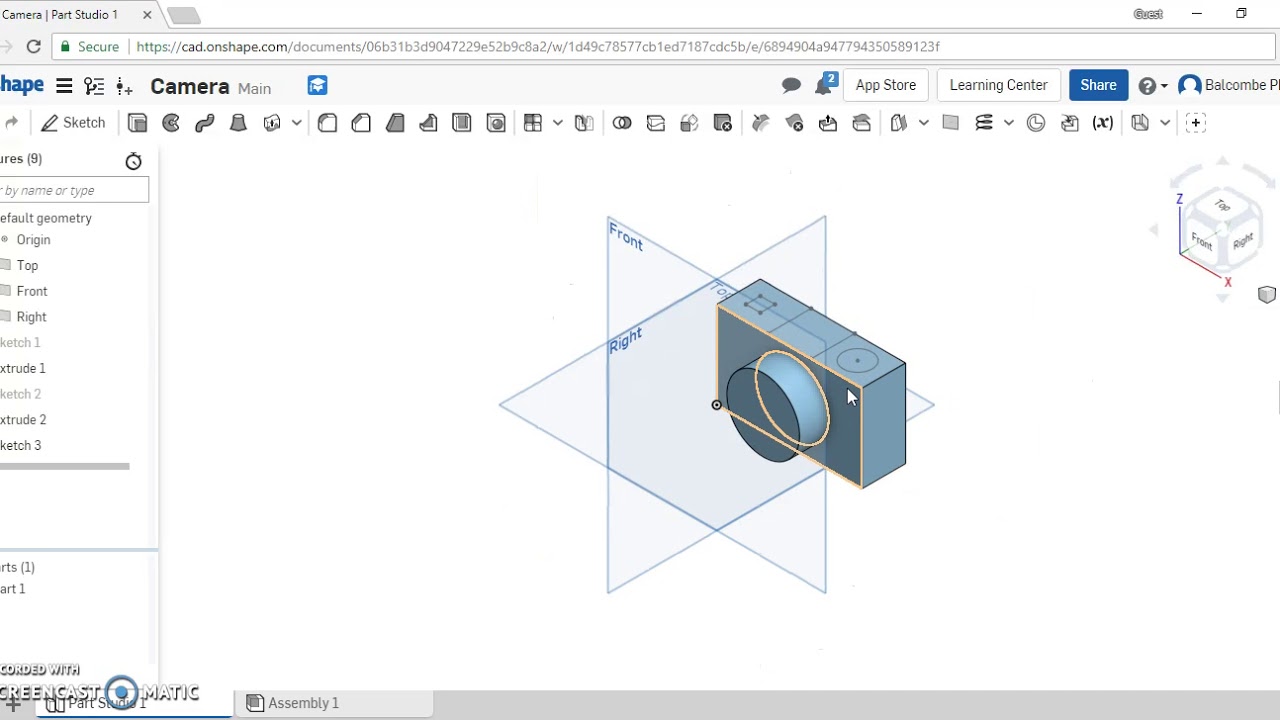Select the Delete part tool
The height and width of the screenshot is (720, 1280).
point(723,123)
